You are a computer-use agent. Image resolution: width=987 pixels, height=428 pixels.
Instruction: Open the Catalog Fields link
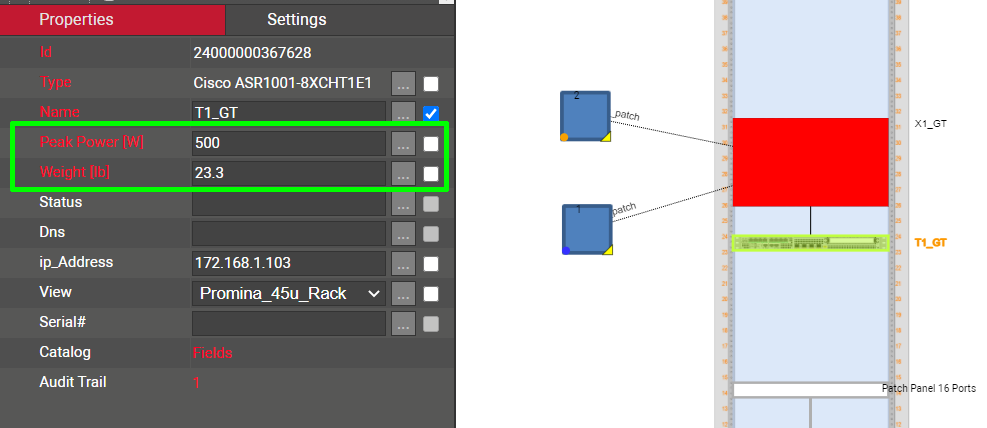coord(212,352)
